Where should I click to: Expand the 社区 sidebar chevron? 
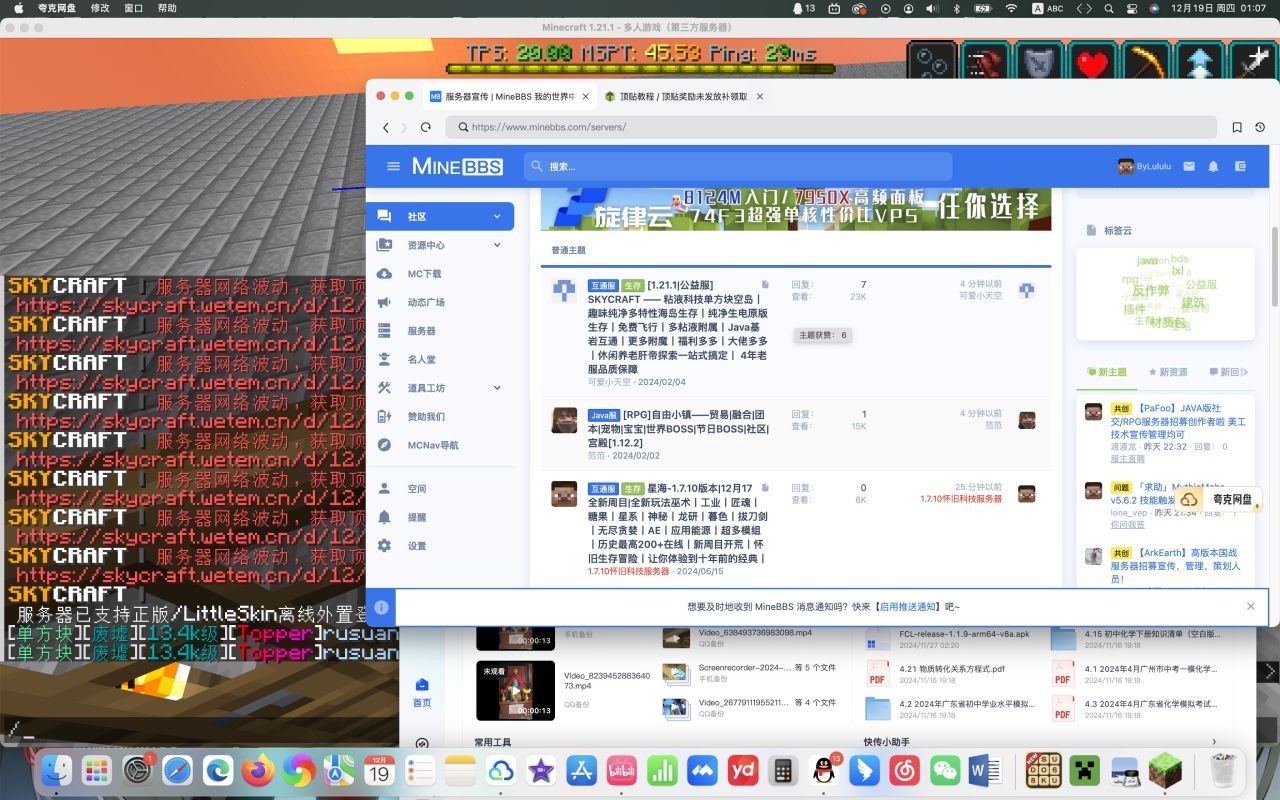click(x=497, y=216)
